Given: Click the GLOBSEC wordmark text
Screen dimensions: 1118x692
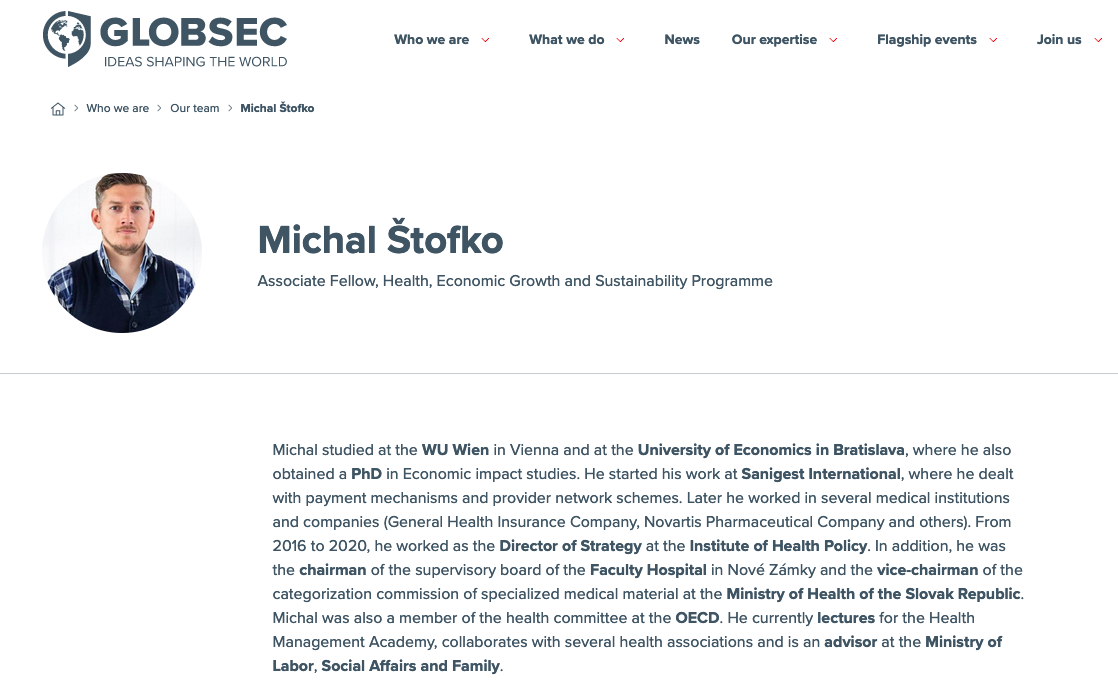Looking at the screenshot, I should click(x=194, y=32).
